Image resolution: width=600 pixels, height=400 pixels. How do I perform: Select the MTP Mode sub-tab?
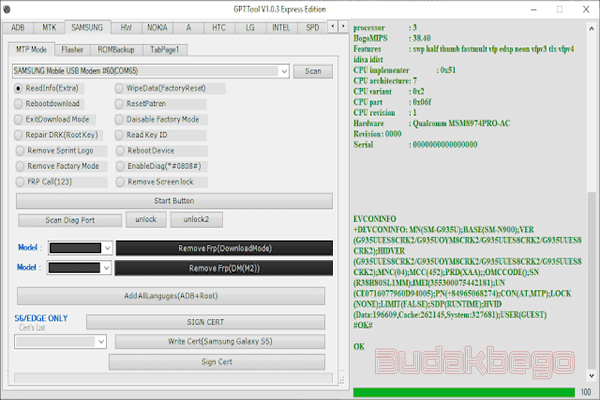click(31, 49)
